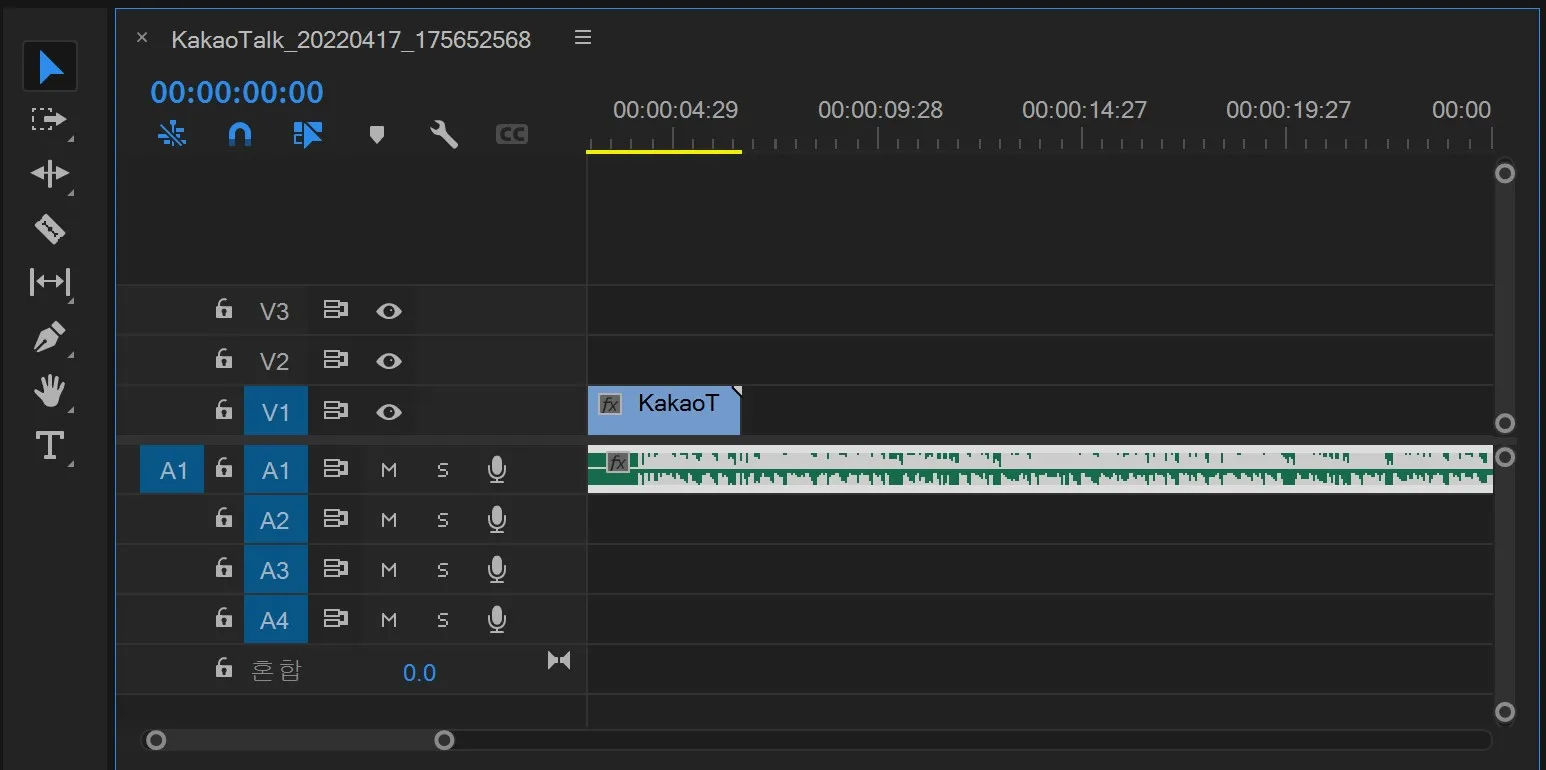Enable voice-over record on A2
Screen dimensions: 1546x770
(x=497, y=519)
